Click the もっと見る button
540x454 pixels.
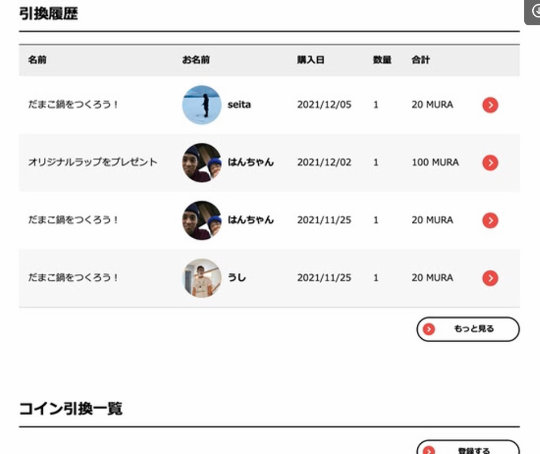click(468, 329)
